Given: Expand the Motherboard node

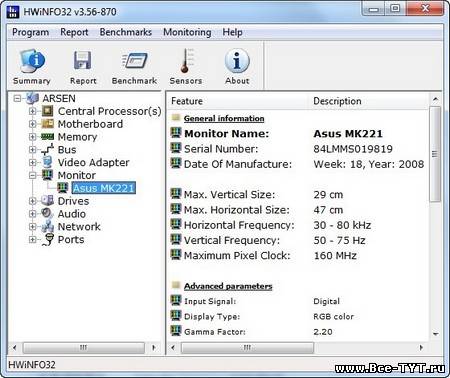Looking at the screenshot, I should (32, 124).
